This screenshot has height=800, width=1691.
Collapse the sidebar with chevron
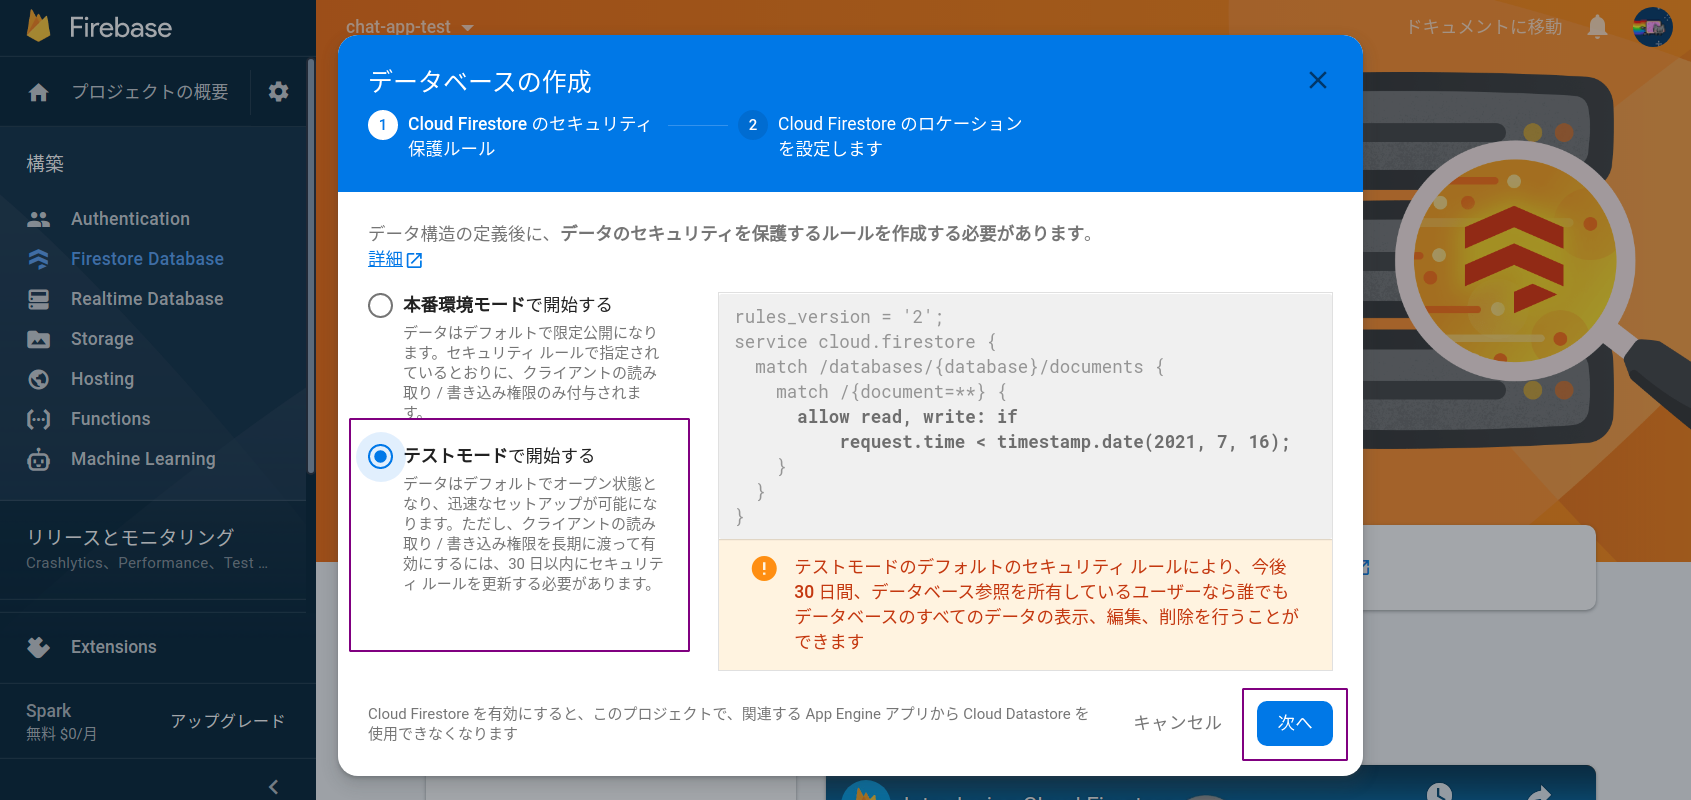pos(274,787)
